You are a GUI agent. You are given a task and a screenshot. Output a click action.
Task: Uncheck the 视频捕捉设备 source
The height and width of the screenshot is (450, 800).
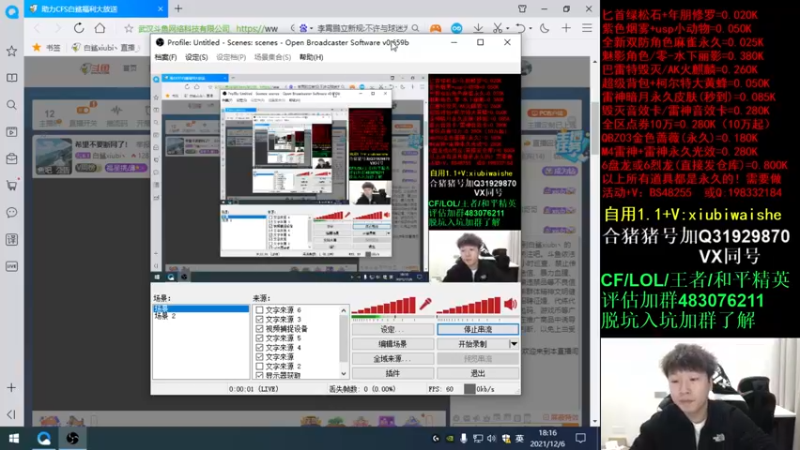pos(260,329)
